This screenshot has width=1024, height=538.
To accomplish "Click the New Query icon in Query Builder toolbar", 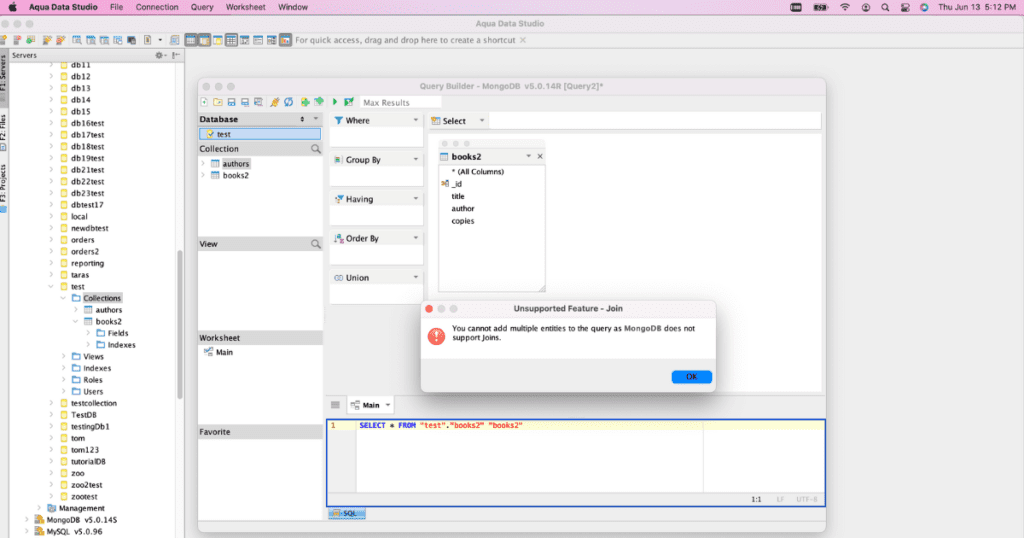I will click(x=204, y=103).
